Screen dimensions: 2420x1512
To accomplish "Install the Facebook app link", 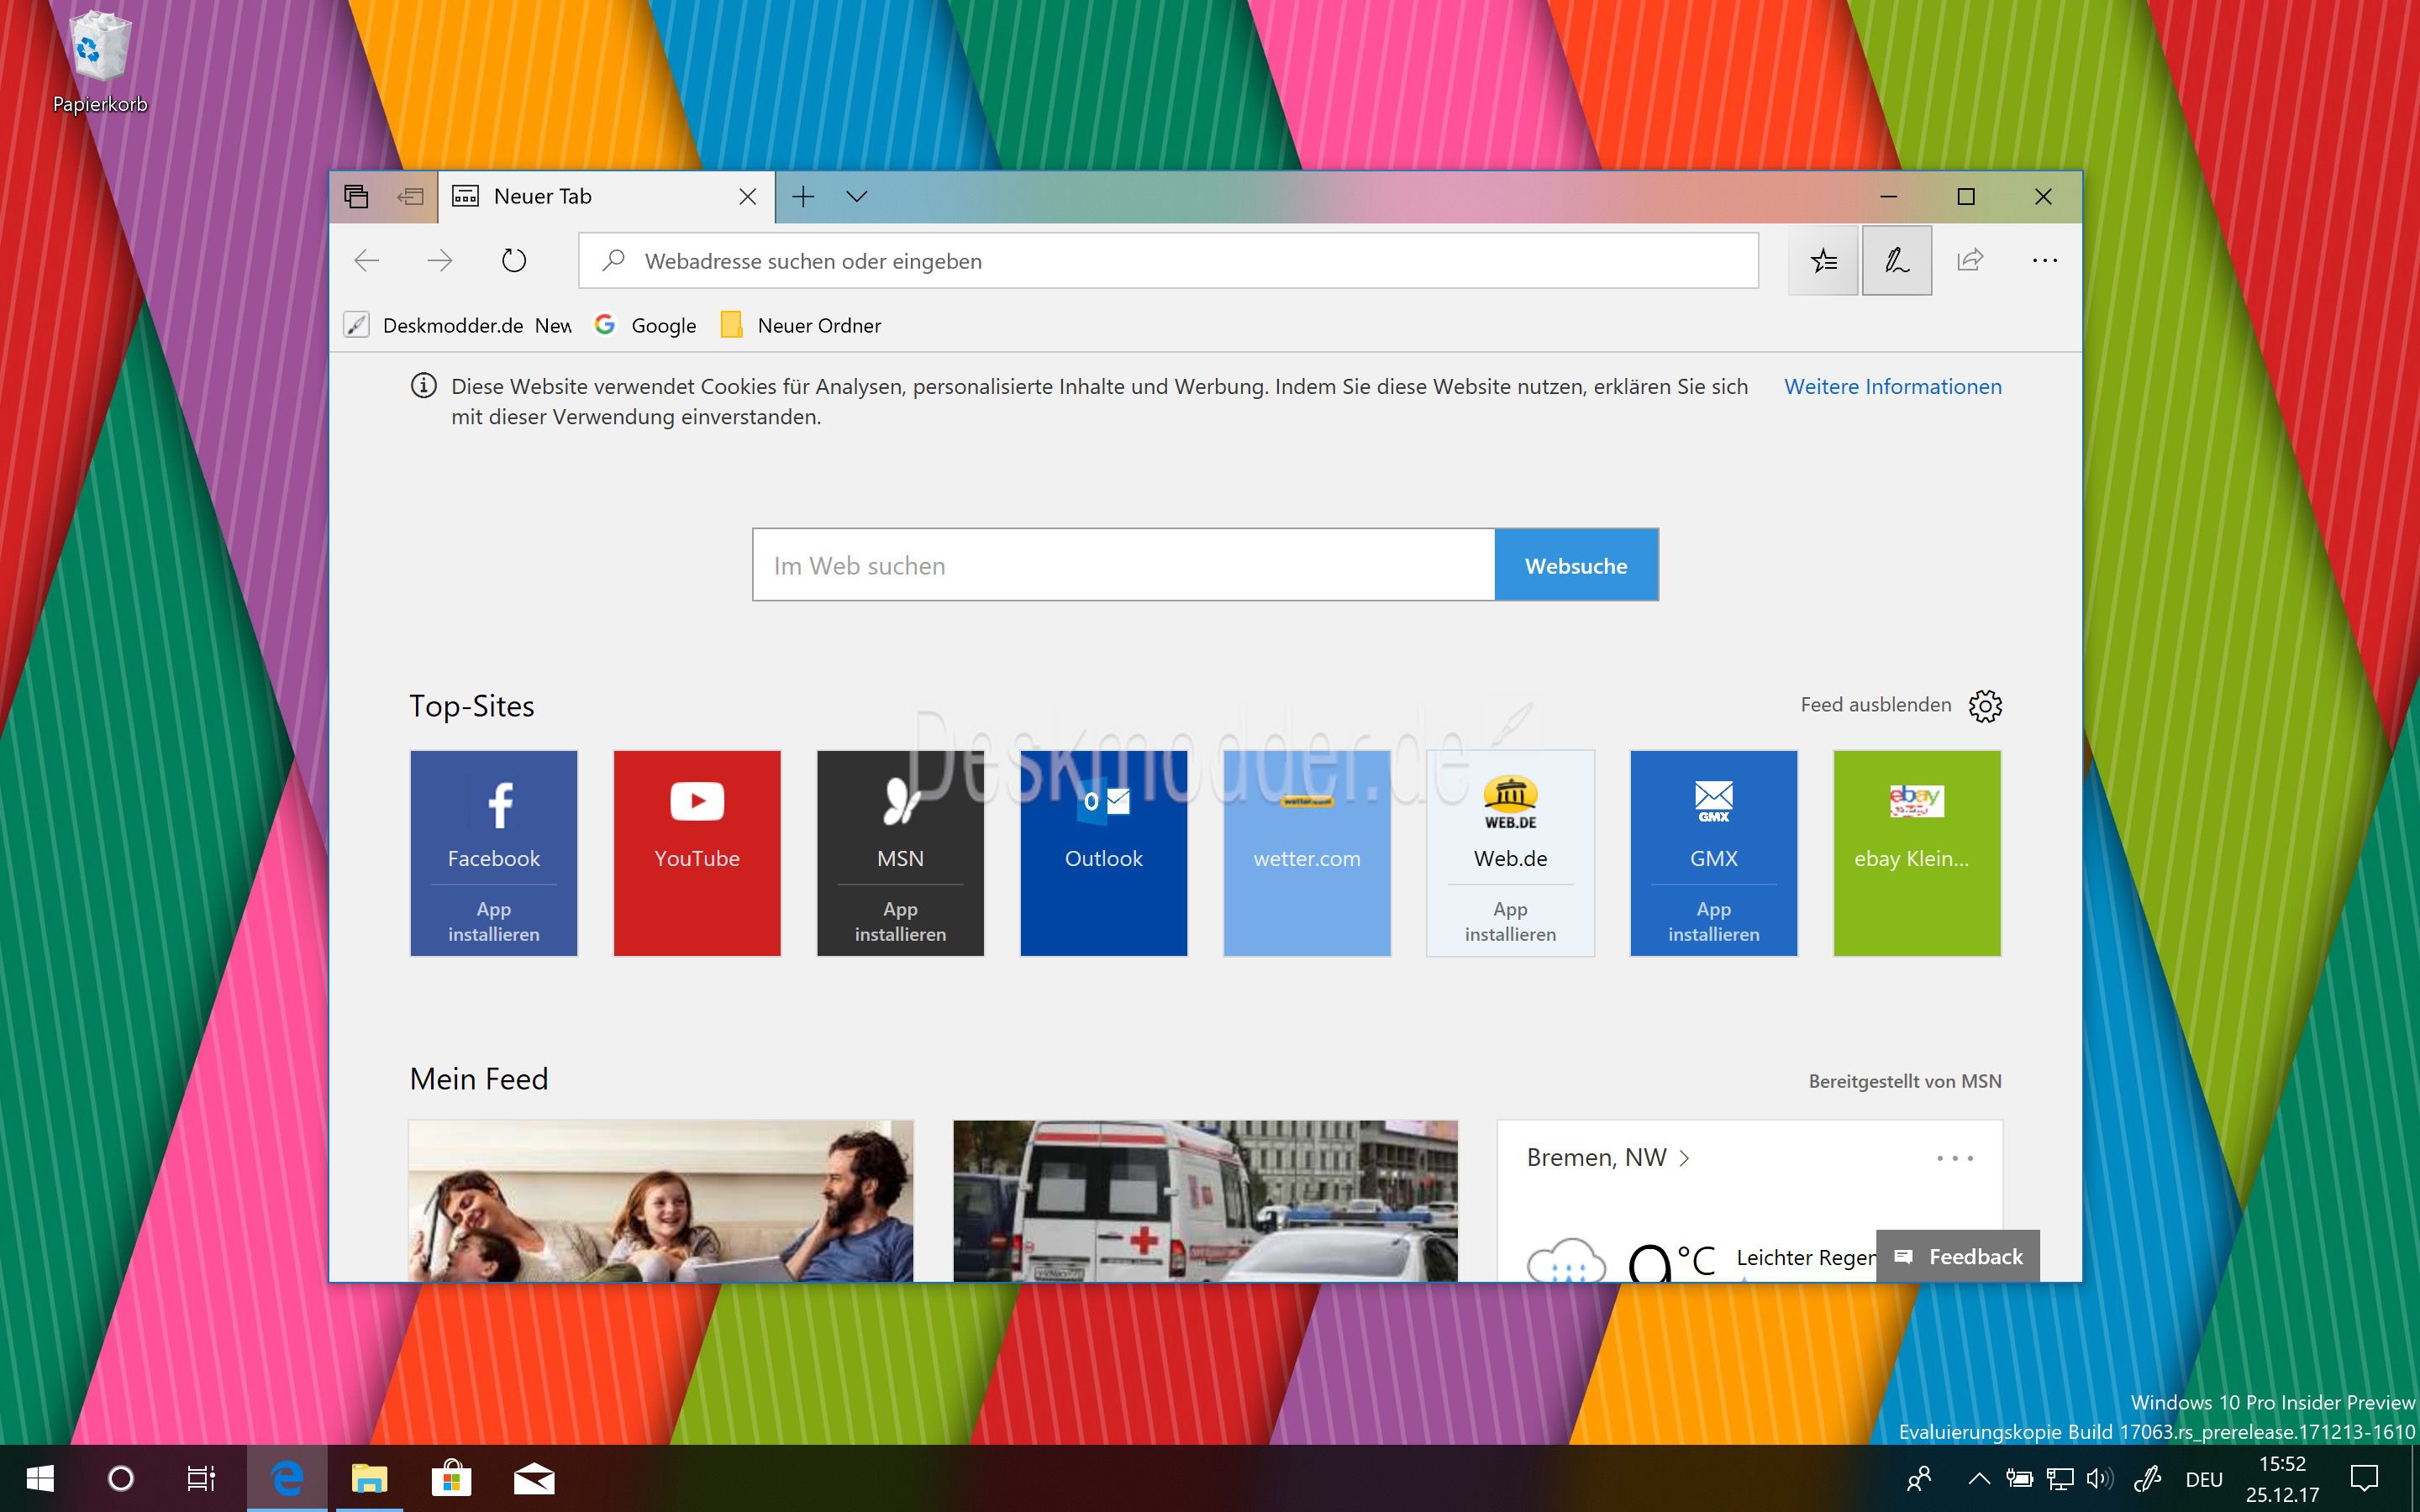I will point(494,921).
